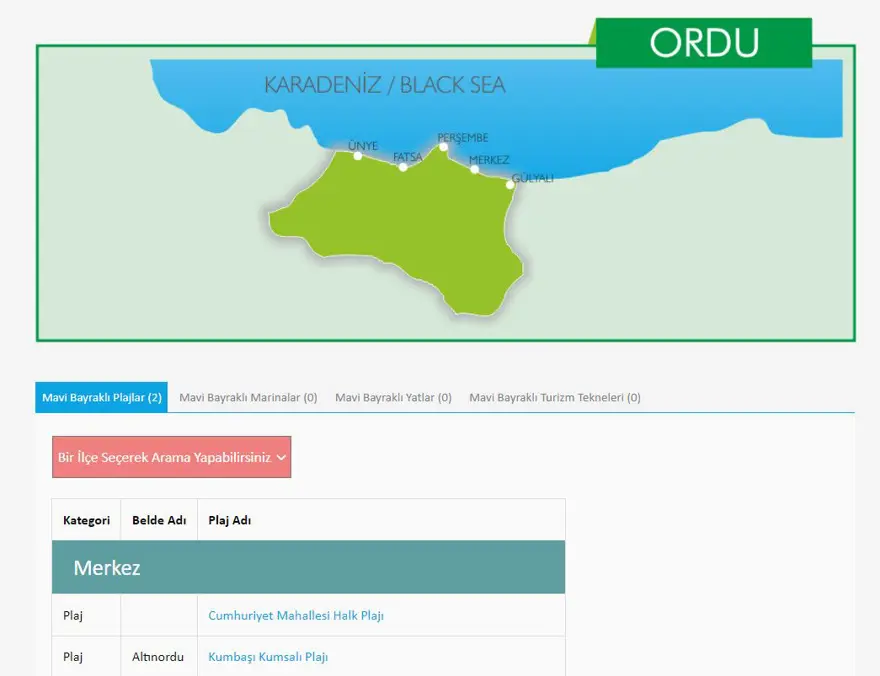Click the Ünye marker dot on map

[x=358, y=156]
